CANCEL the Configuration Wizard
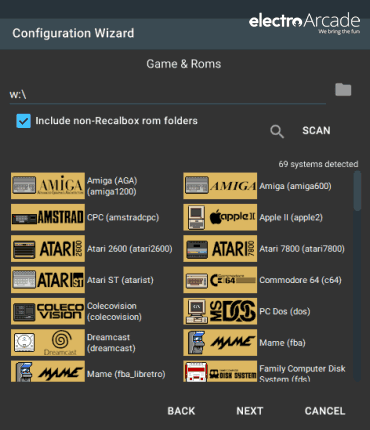370x430 pixels. (x=325, y=411)
